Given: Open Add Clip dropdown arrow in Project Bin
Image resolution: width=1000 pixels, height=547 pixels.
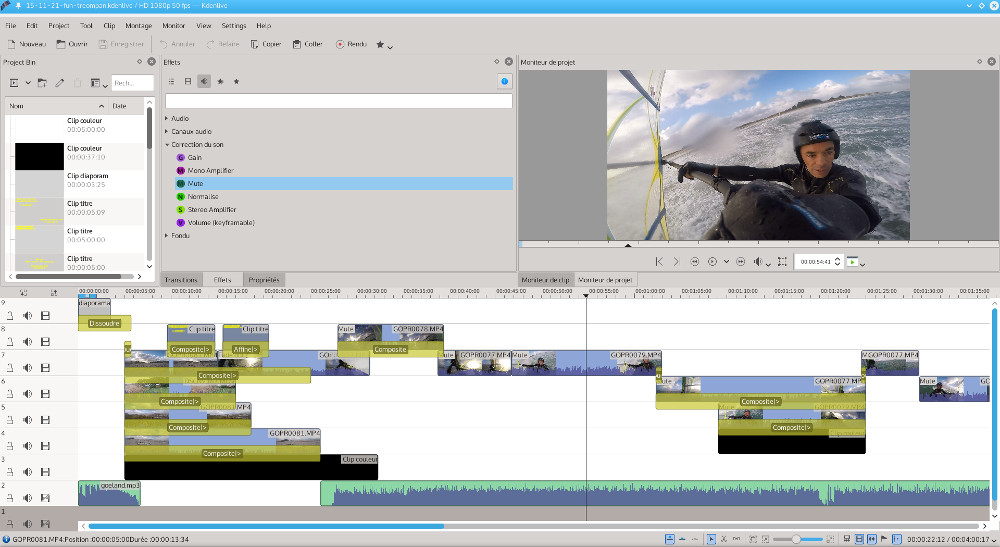Looking at the screenshot, I should (x=28, y=83).
